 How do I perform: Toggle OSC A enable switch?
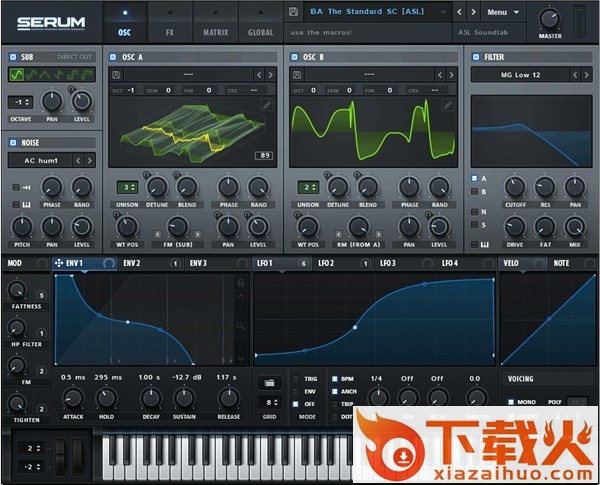(x=113, y=57)
